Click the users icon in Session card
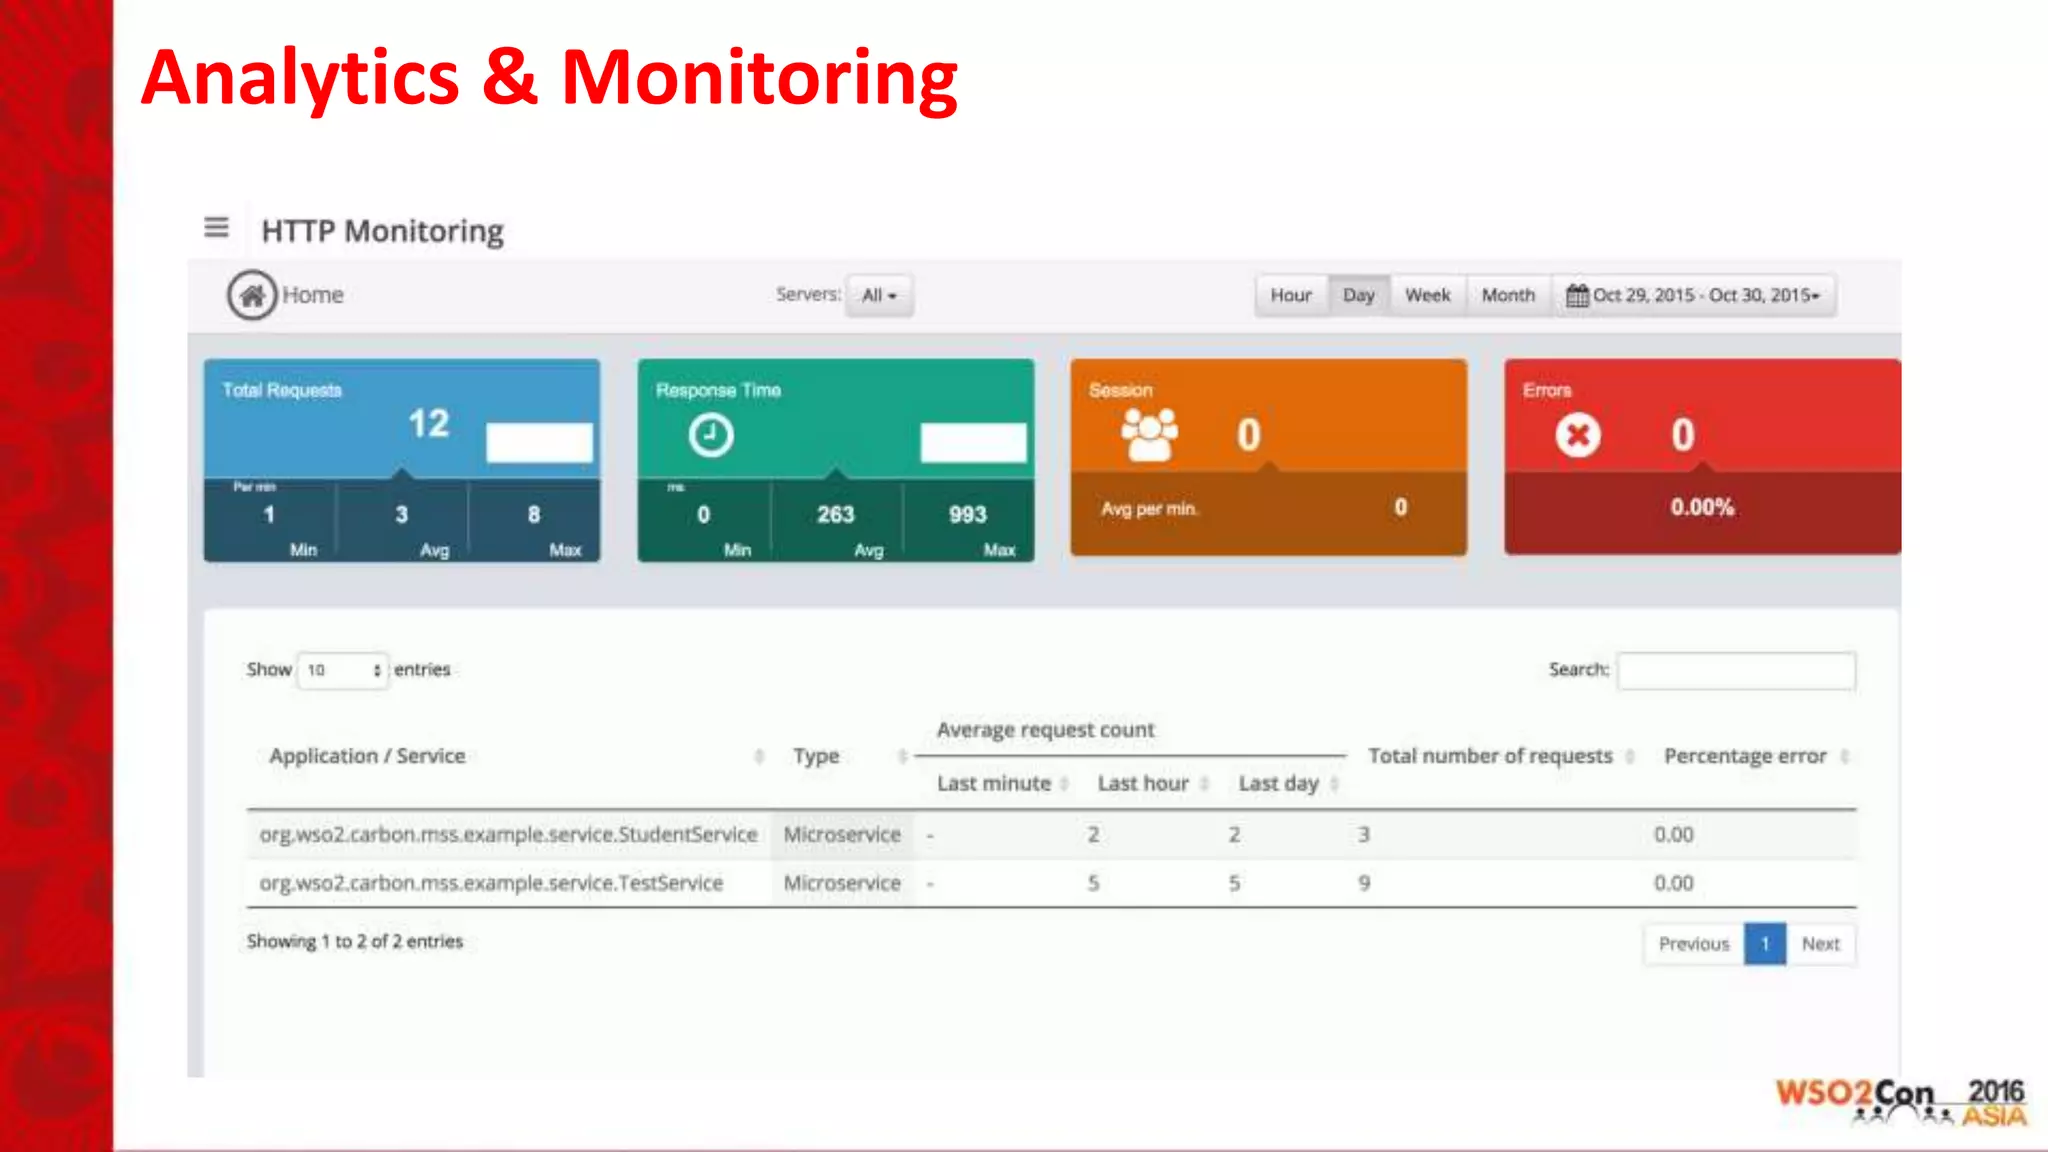 point(1149,435)
